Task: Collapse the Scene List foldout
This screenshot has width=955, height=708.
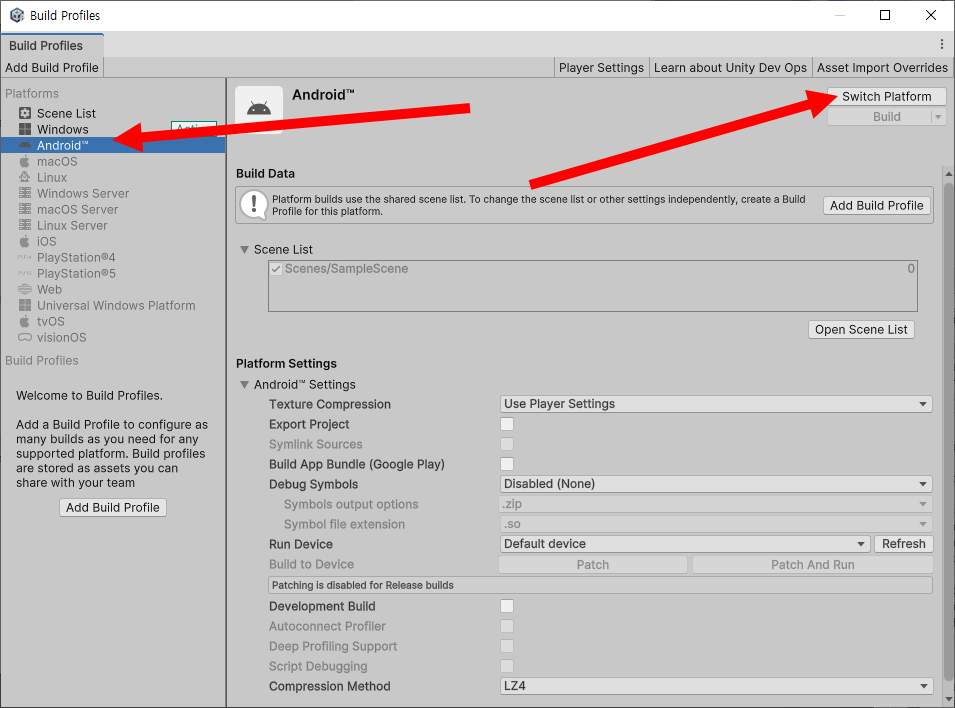Action: click(x=244, y=250)
